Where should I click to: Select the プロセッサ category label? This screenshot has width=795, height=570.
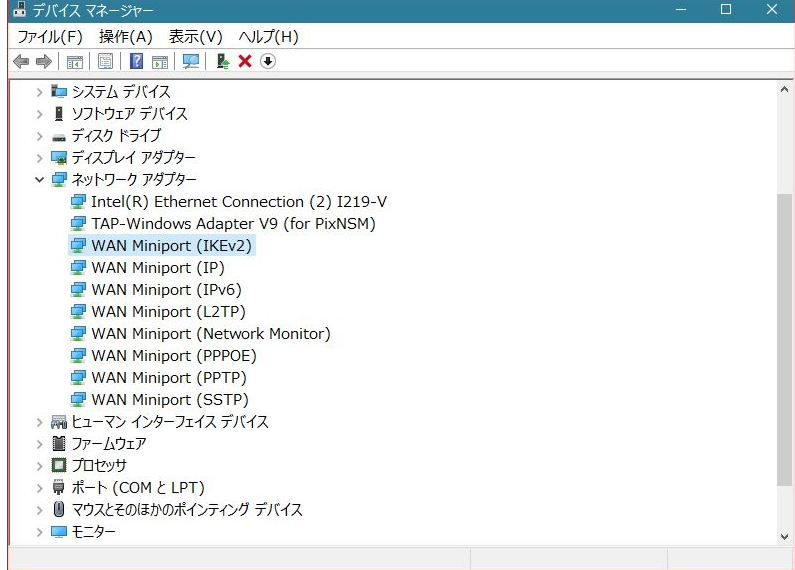[99, 466]
